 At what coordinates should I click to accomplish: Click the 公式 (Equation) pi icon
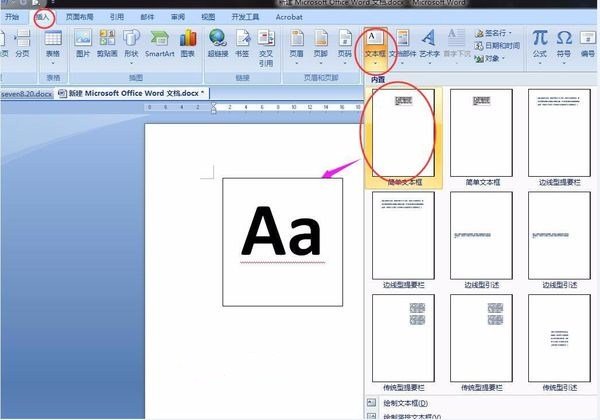click(539, 42)
